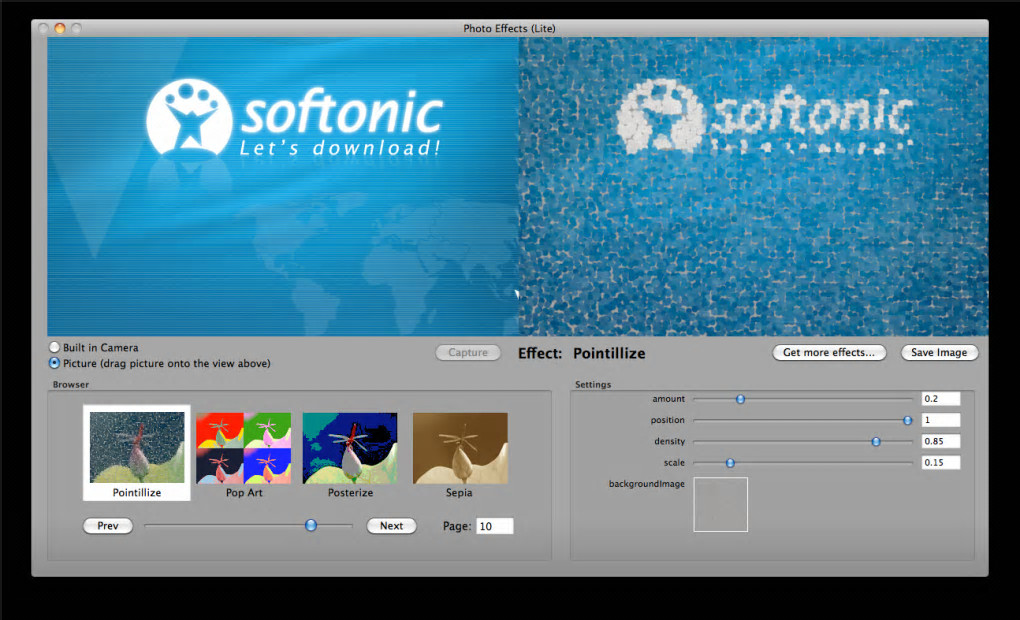
Task: Click the Save Image button
Action: pos(939,353)
